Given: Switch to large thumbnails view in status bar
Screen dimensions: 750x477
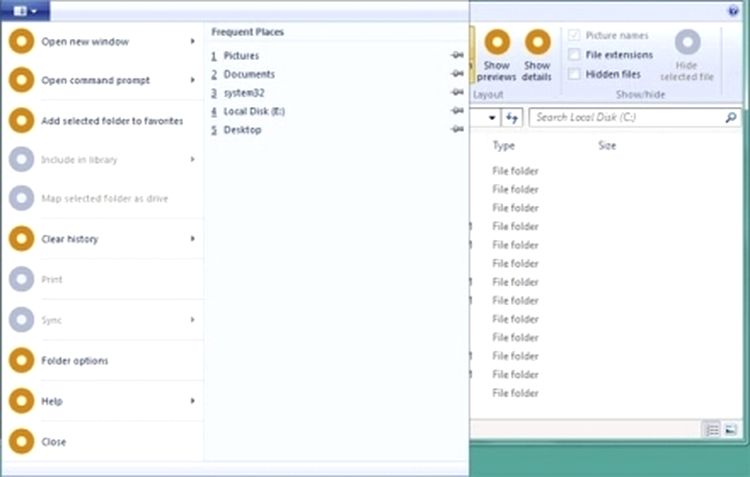Looking at the screenshot, I should pyautogui.click(x=730, y=429).
